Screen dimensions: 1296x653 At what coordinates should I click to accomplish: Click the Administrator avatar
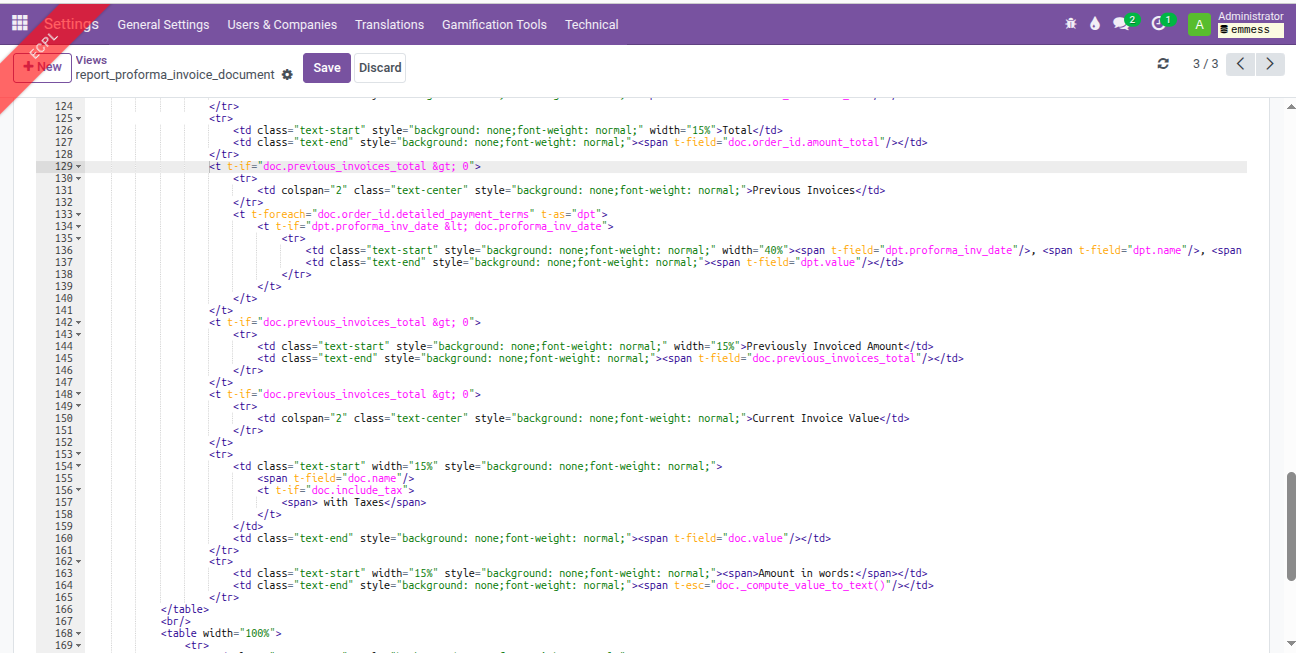1199,24
